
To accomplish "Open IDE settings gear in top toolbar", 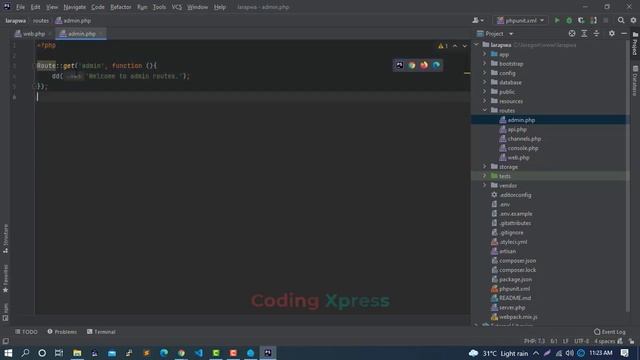I will click(633, 20).
